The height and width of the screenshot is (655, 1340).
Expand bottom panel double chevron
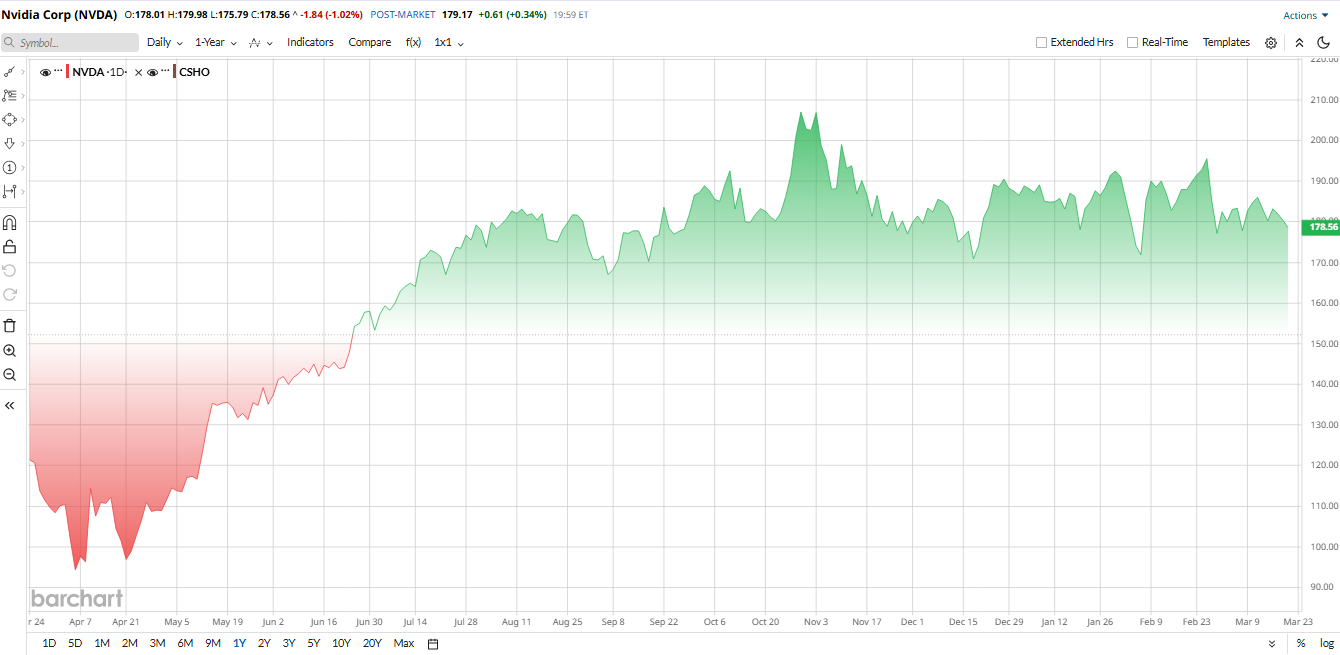[1272, 644]
